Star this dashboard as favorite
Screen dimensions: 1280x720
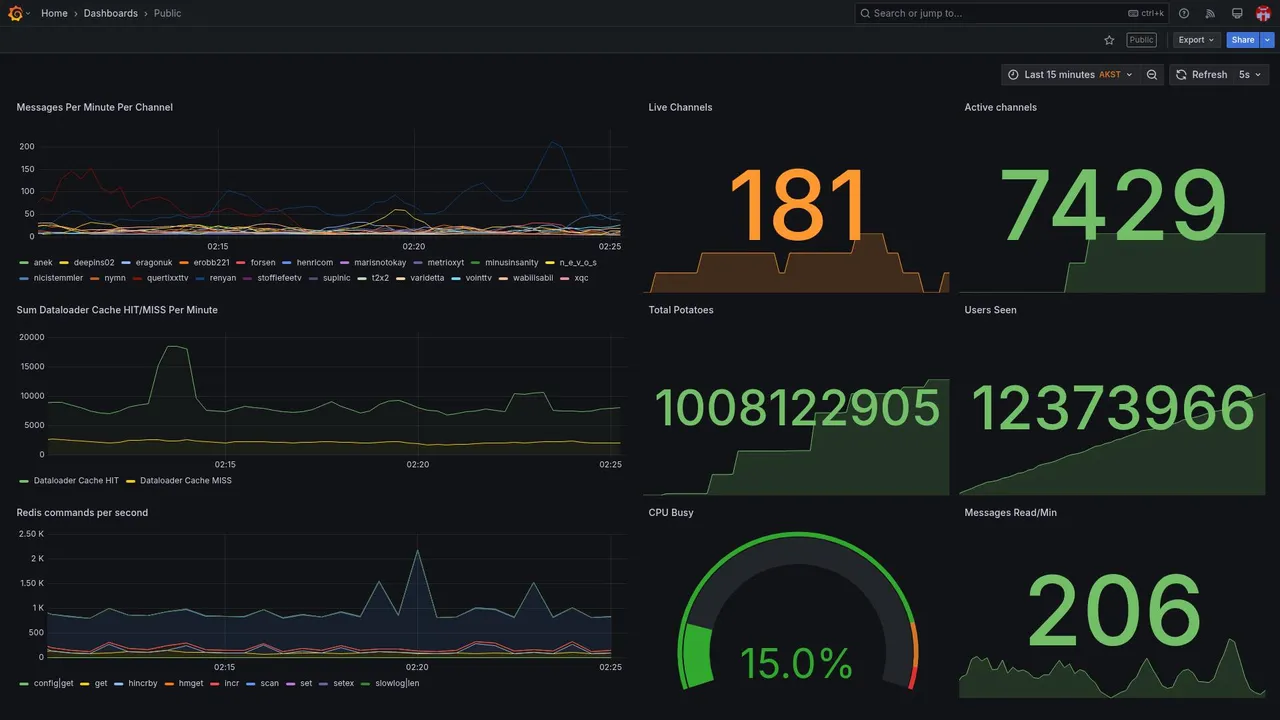1109,40
